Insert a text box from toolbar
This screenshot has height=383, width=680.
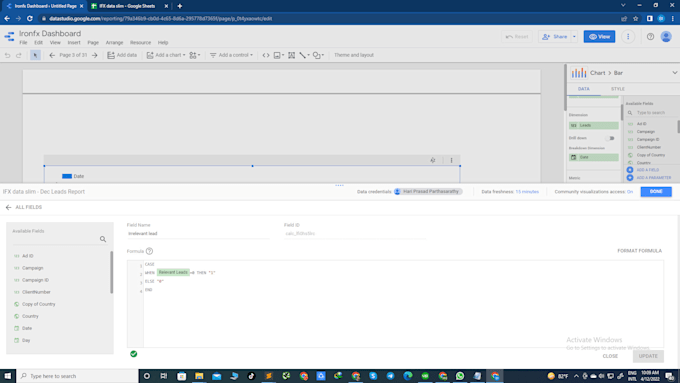pos(291,55)
